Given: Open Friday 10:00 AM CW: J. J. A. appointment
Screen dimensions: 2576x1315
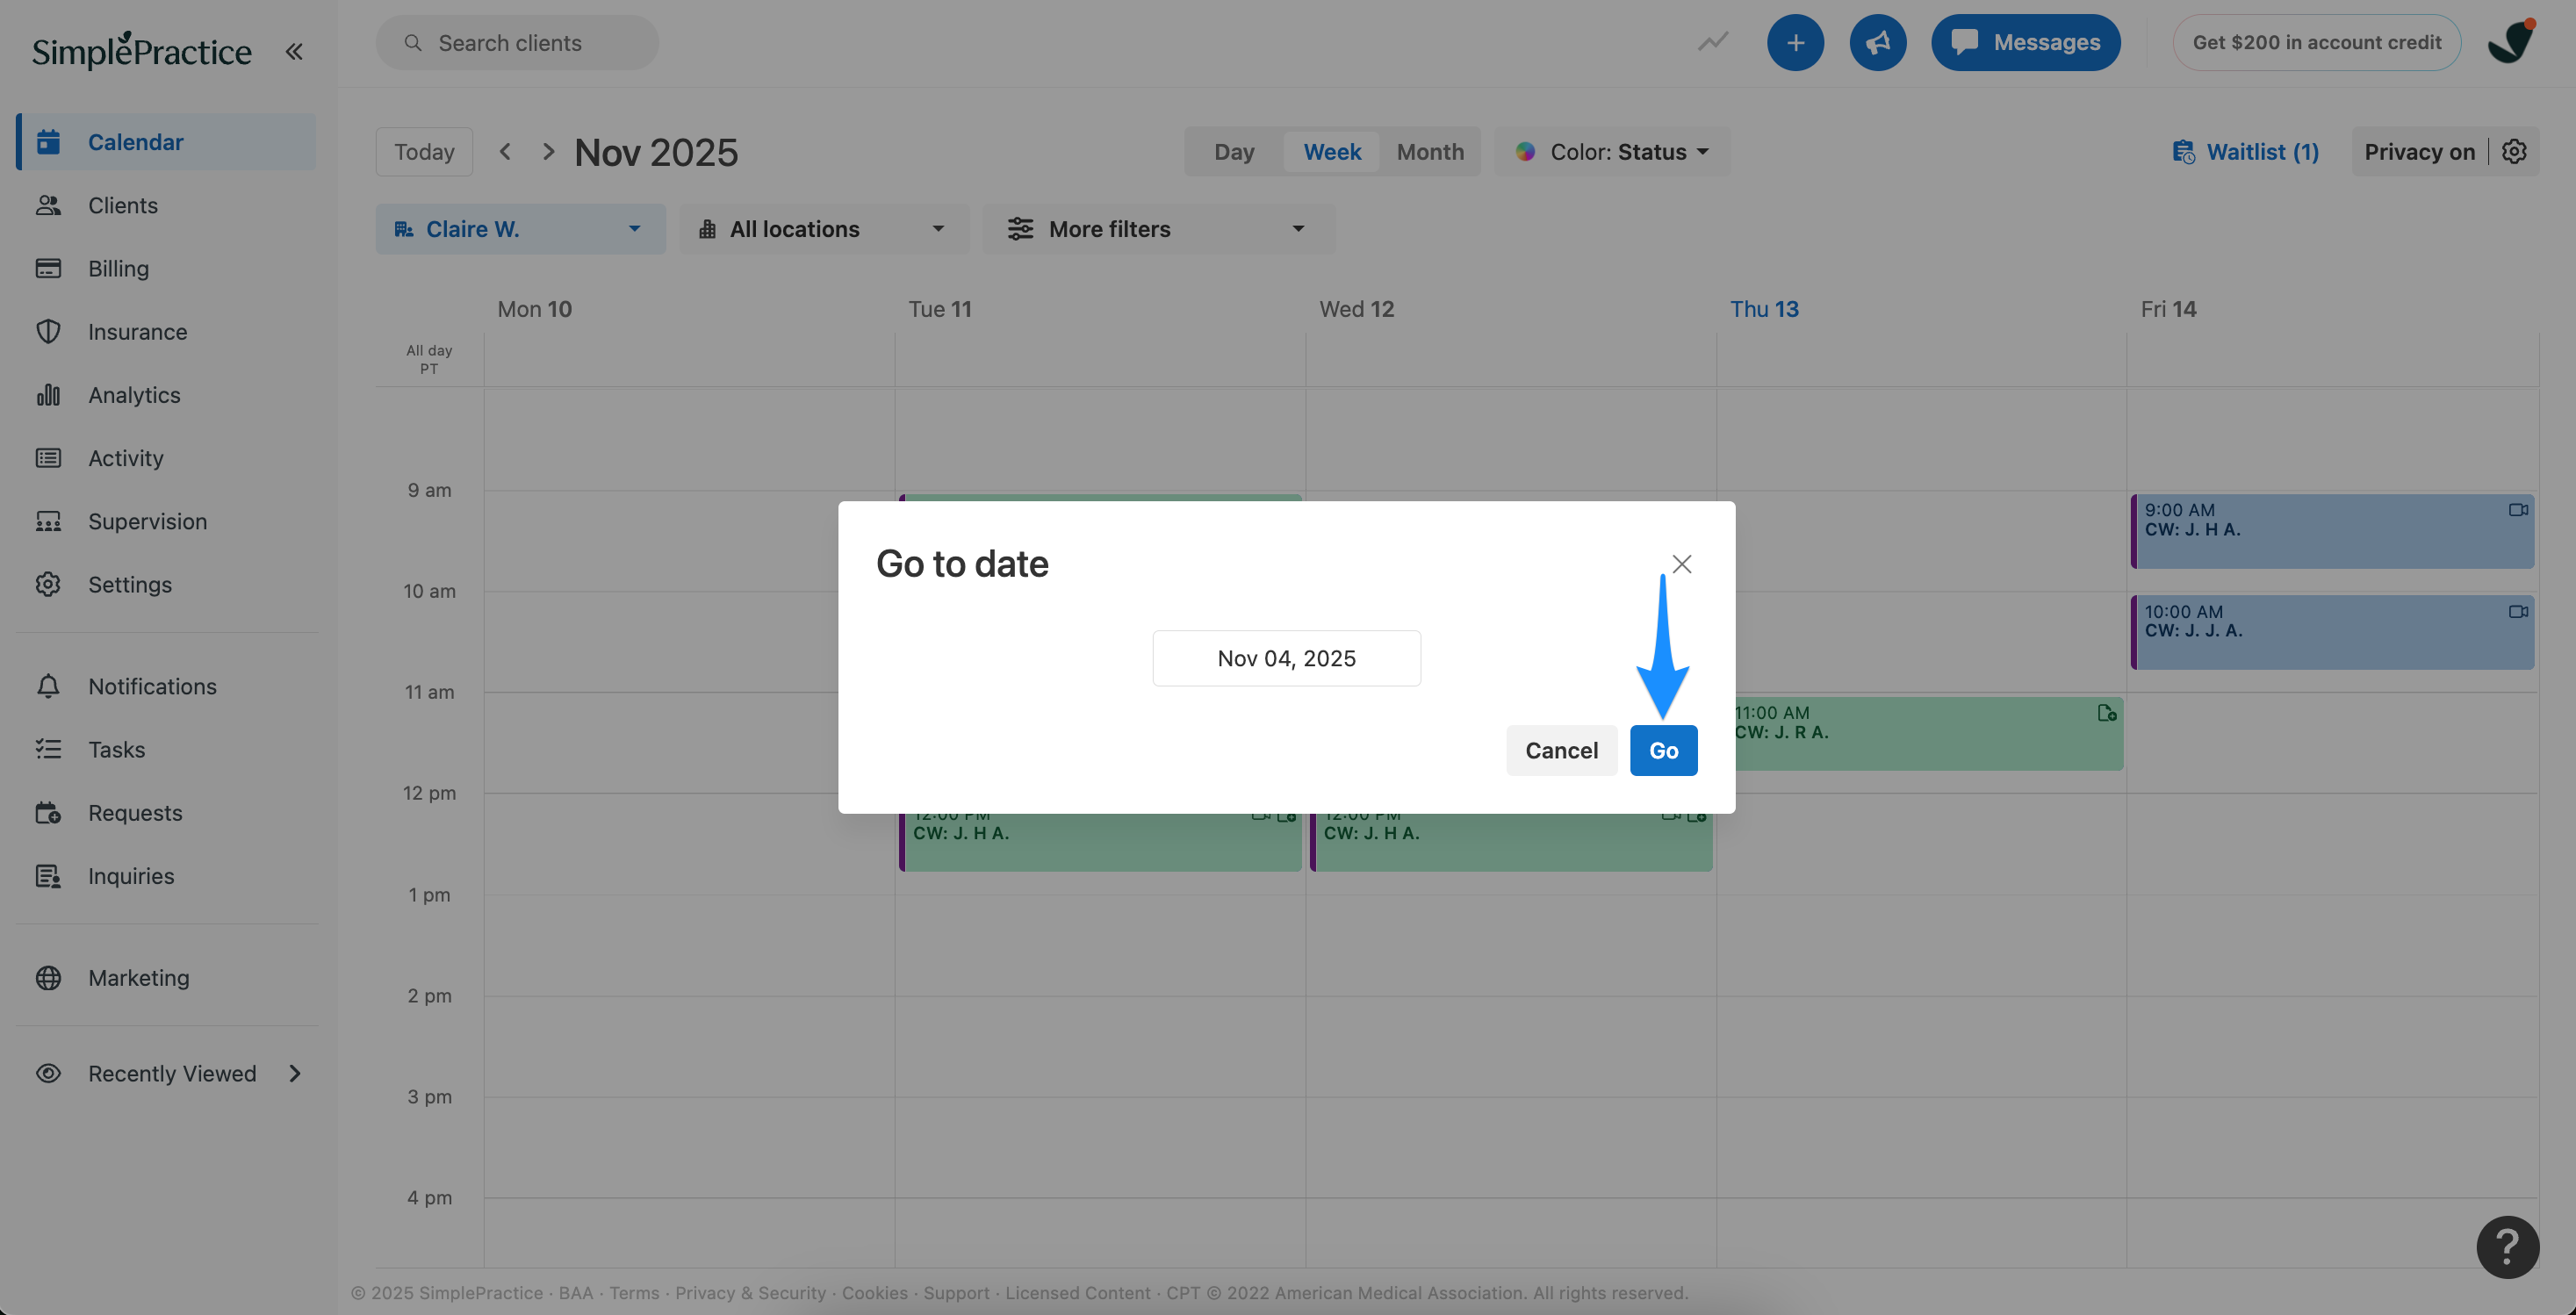Looking at the screenshot, I should 2332,632.
